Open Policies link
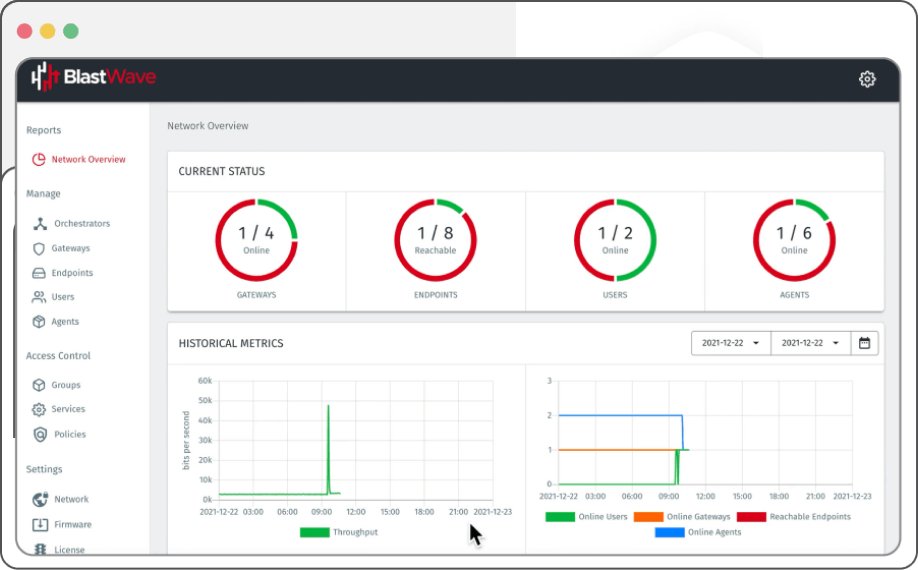The height and width of the screenshot is (570, 918). (70, 434)
